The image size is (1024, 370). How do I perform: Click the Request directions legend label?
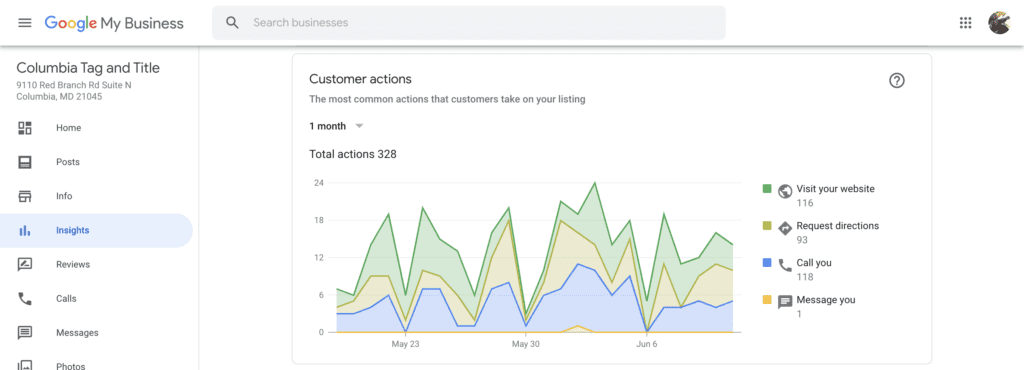(838, 226)
